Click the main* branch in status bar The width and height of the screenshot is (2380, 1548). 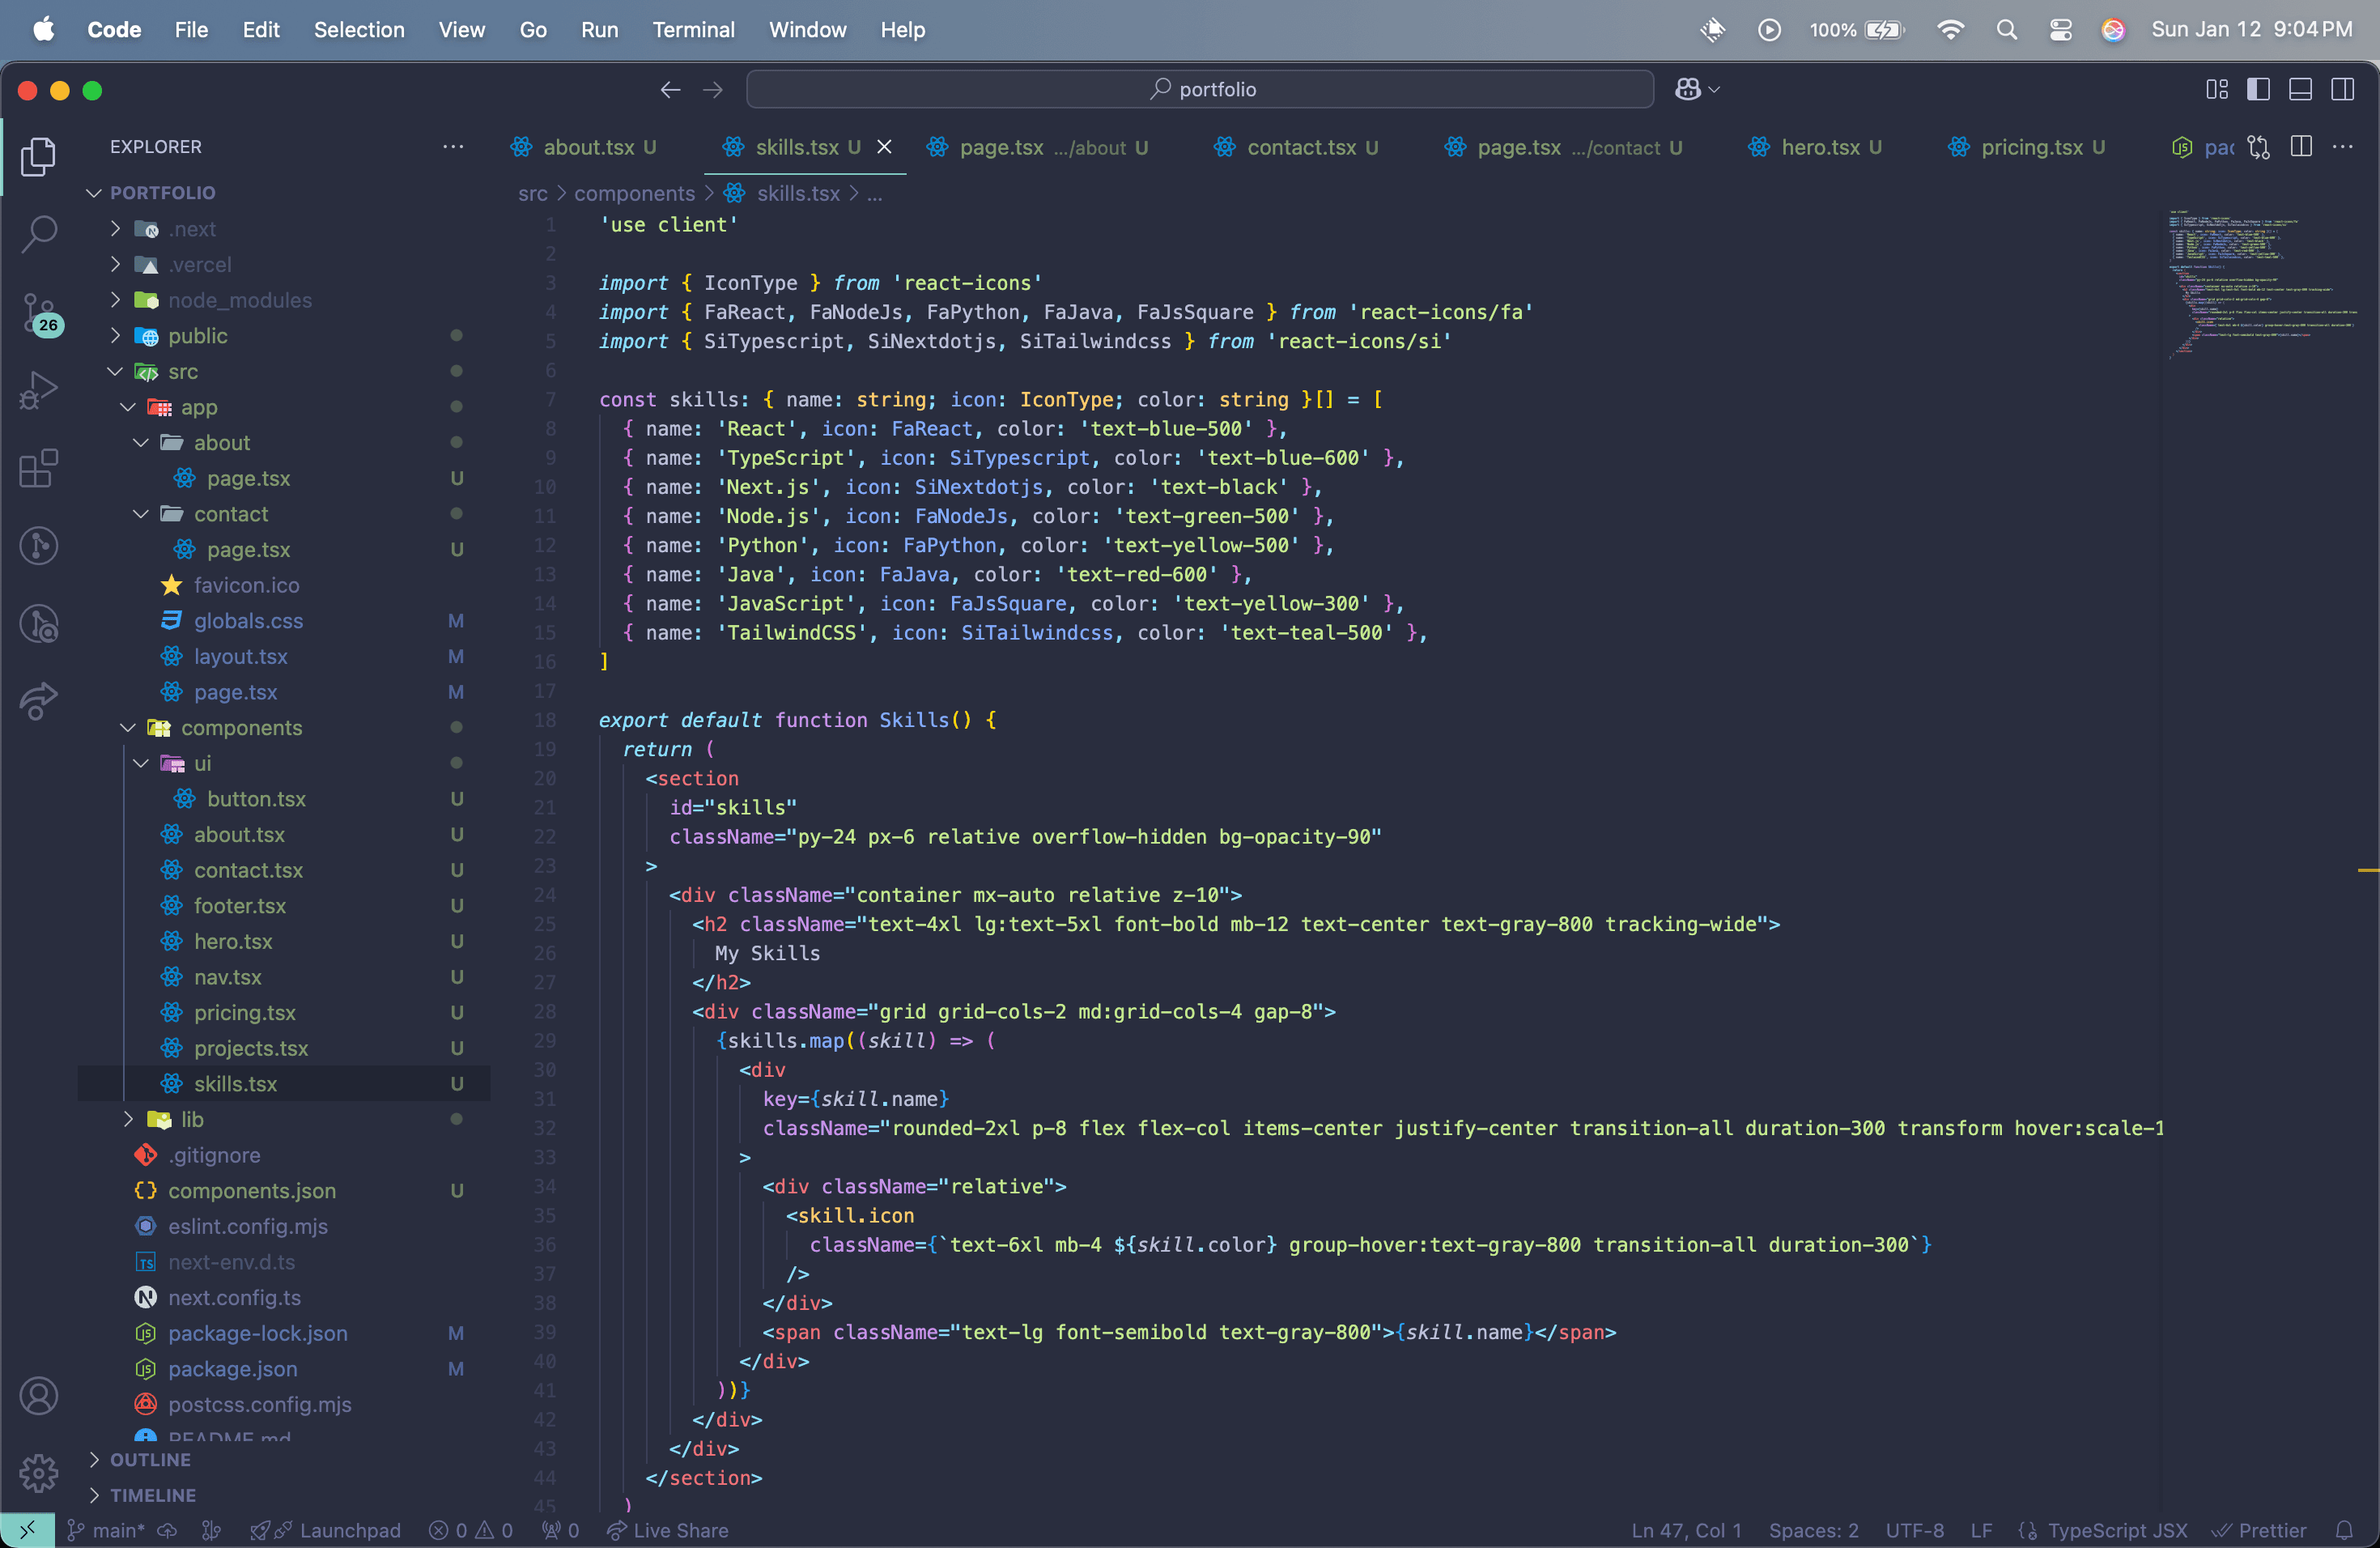107,1530
